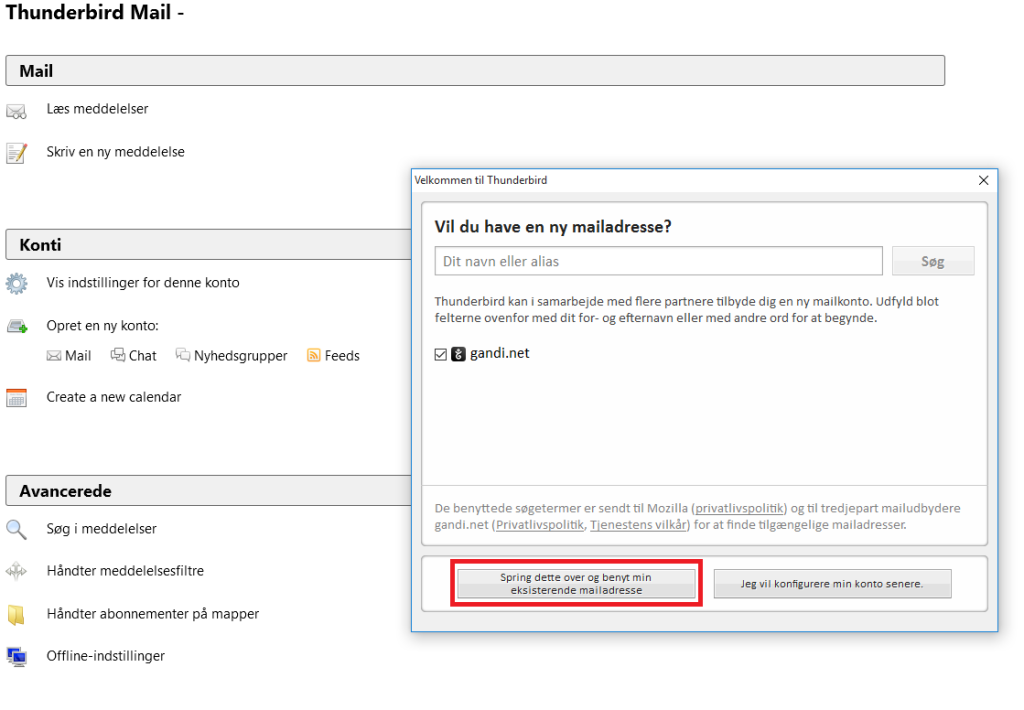Click the offline settings icon
This screenshot has width=1024, height=710.
16,657
